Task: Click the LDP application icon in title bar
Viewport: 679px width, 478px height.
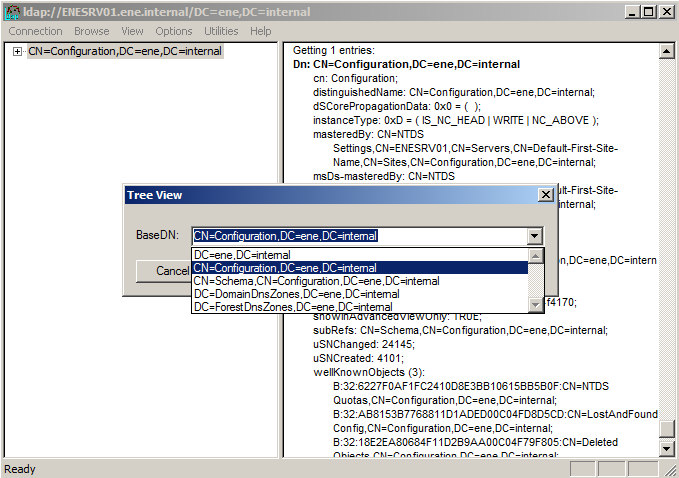Action: pos(12,11)
